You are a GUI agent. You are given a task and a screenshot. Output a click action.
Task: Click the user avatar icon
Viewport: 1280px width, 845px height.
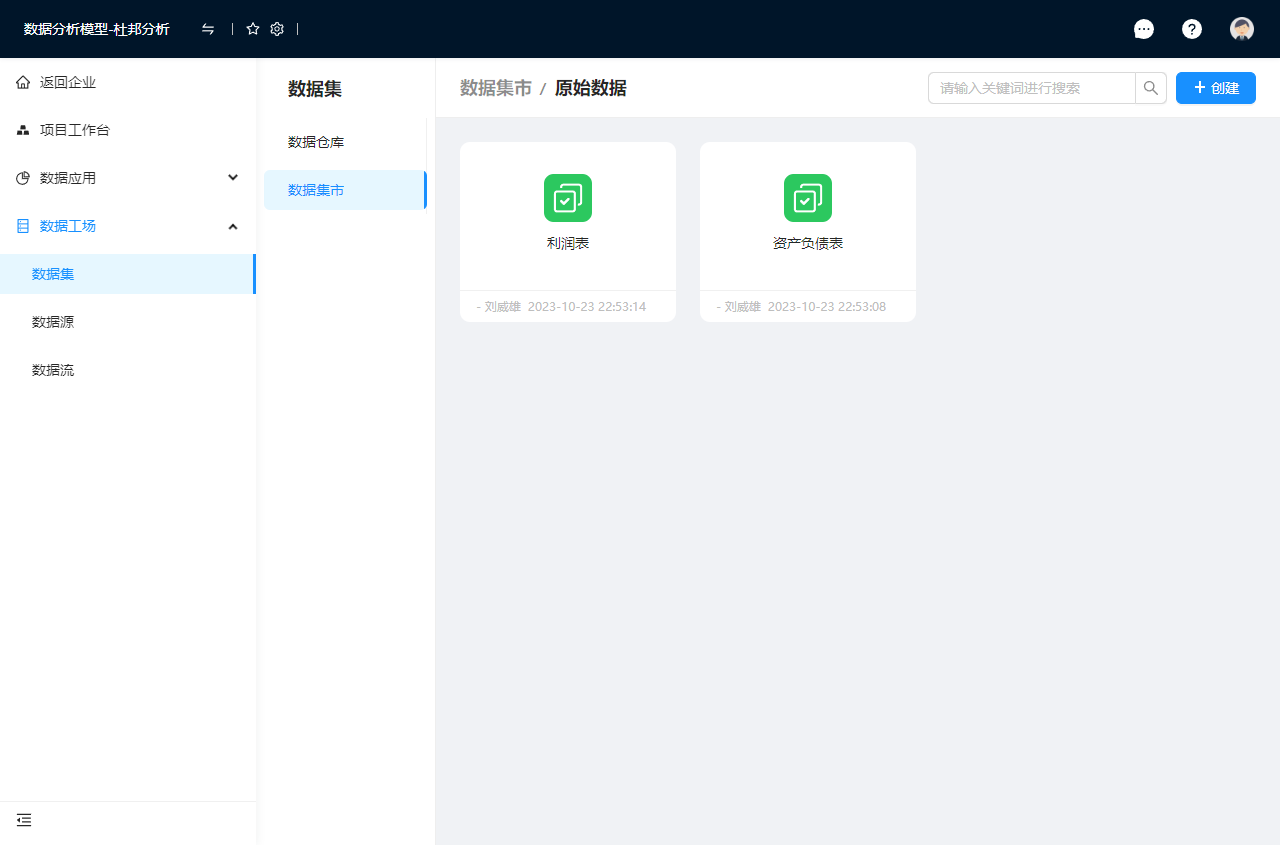pyautogui.click(x=1242, y=29)
